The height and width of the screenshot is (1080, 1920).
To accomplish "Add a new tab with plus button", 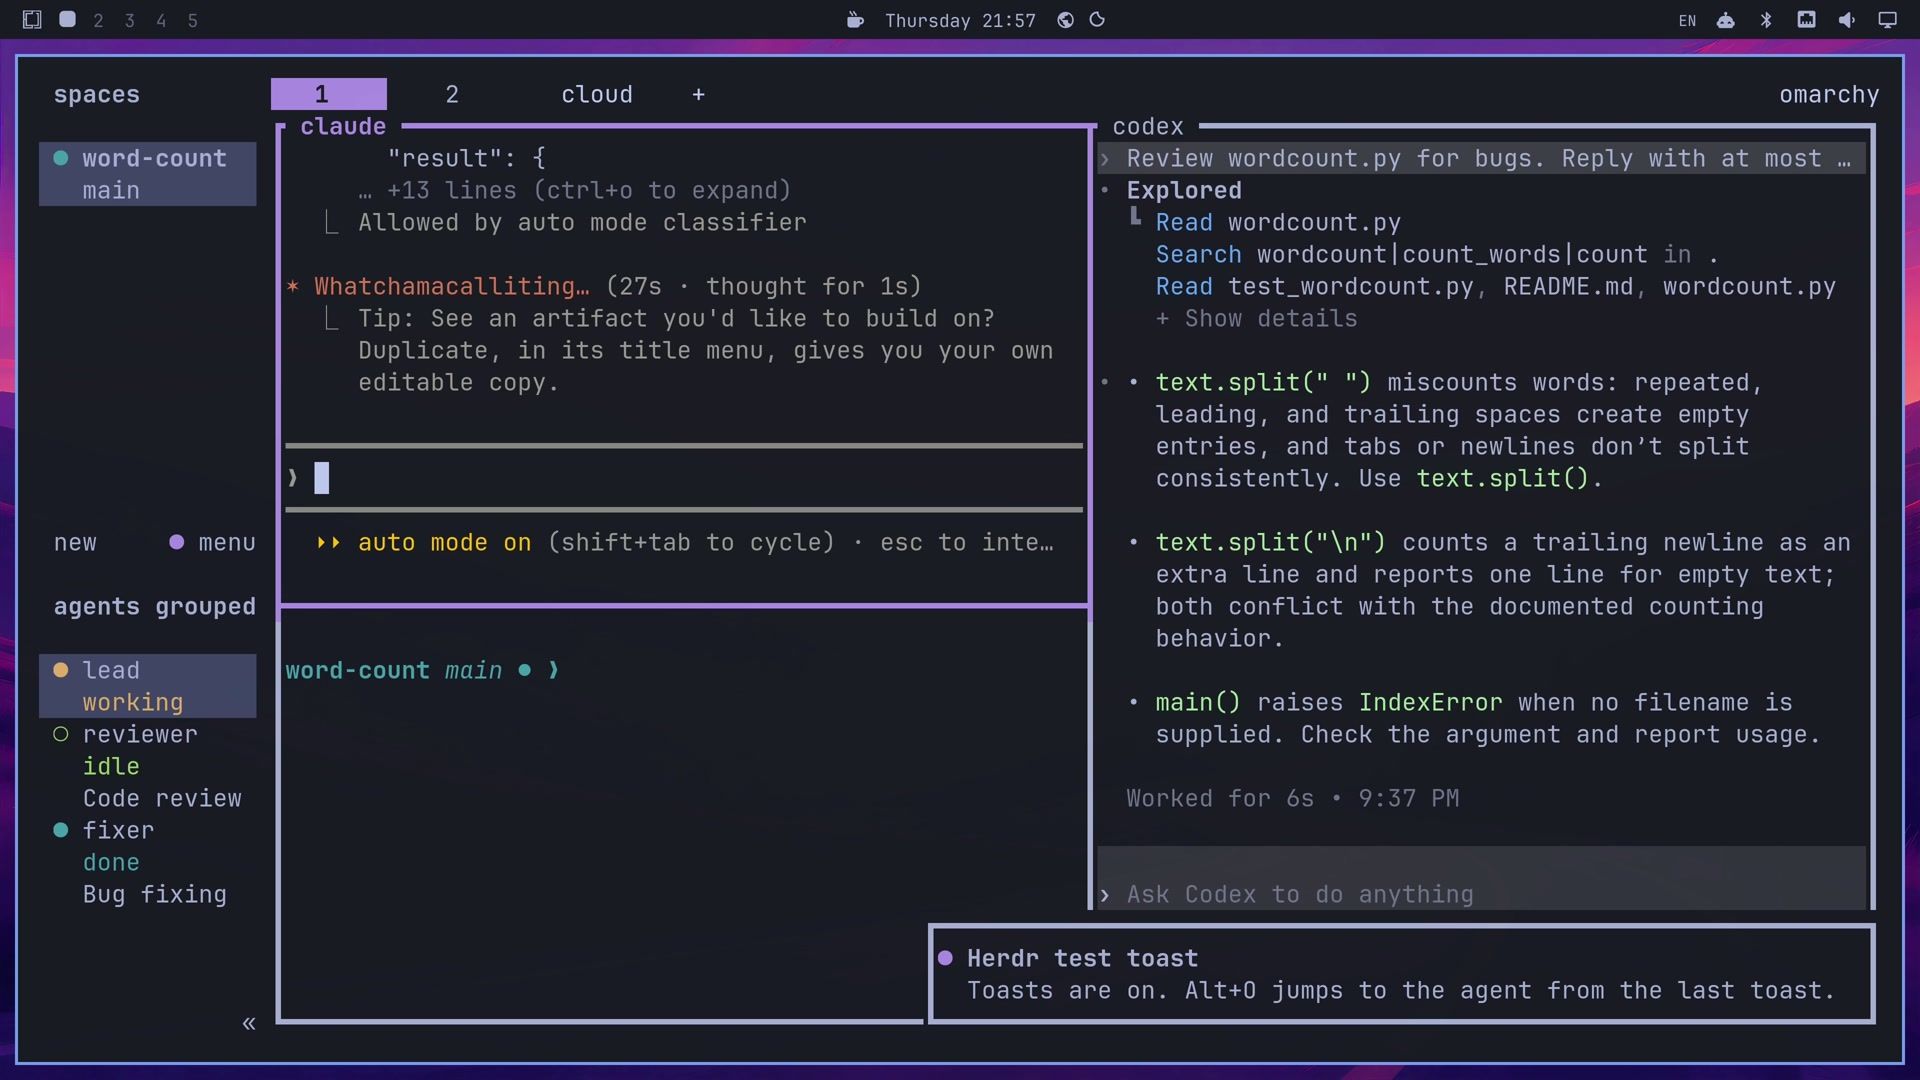I will tap(698, 94).
